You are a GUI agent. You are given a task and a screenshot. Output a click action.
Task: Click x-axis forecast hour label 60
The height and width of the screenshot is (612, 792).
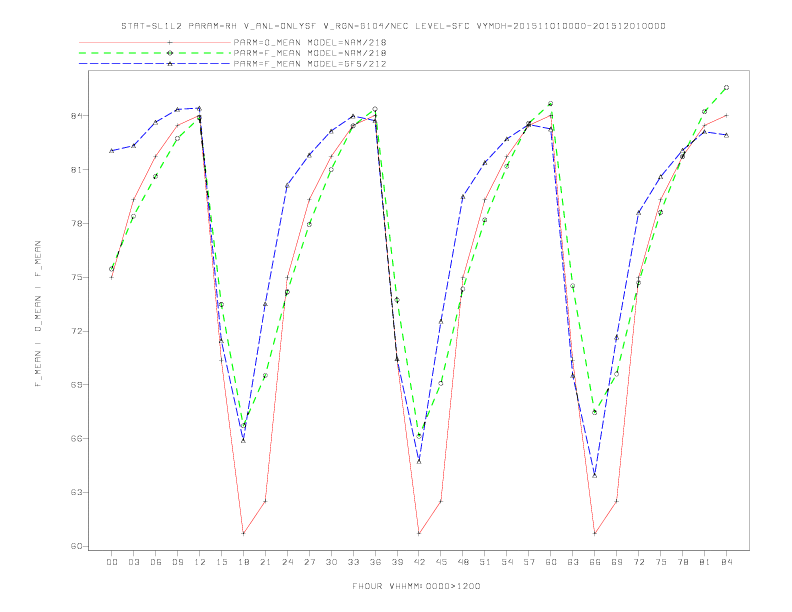551,562
